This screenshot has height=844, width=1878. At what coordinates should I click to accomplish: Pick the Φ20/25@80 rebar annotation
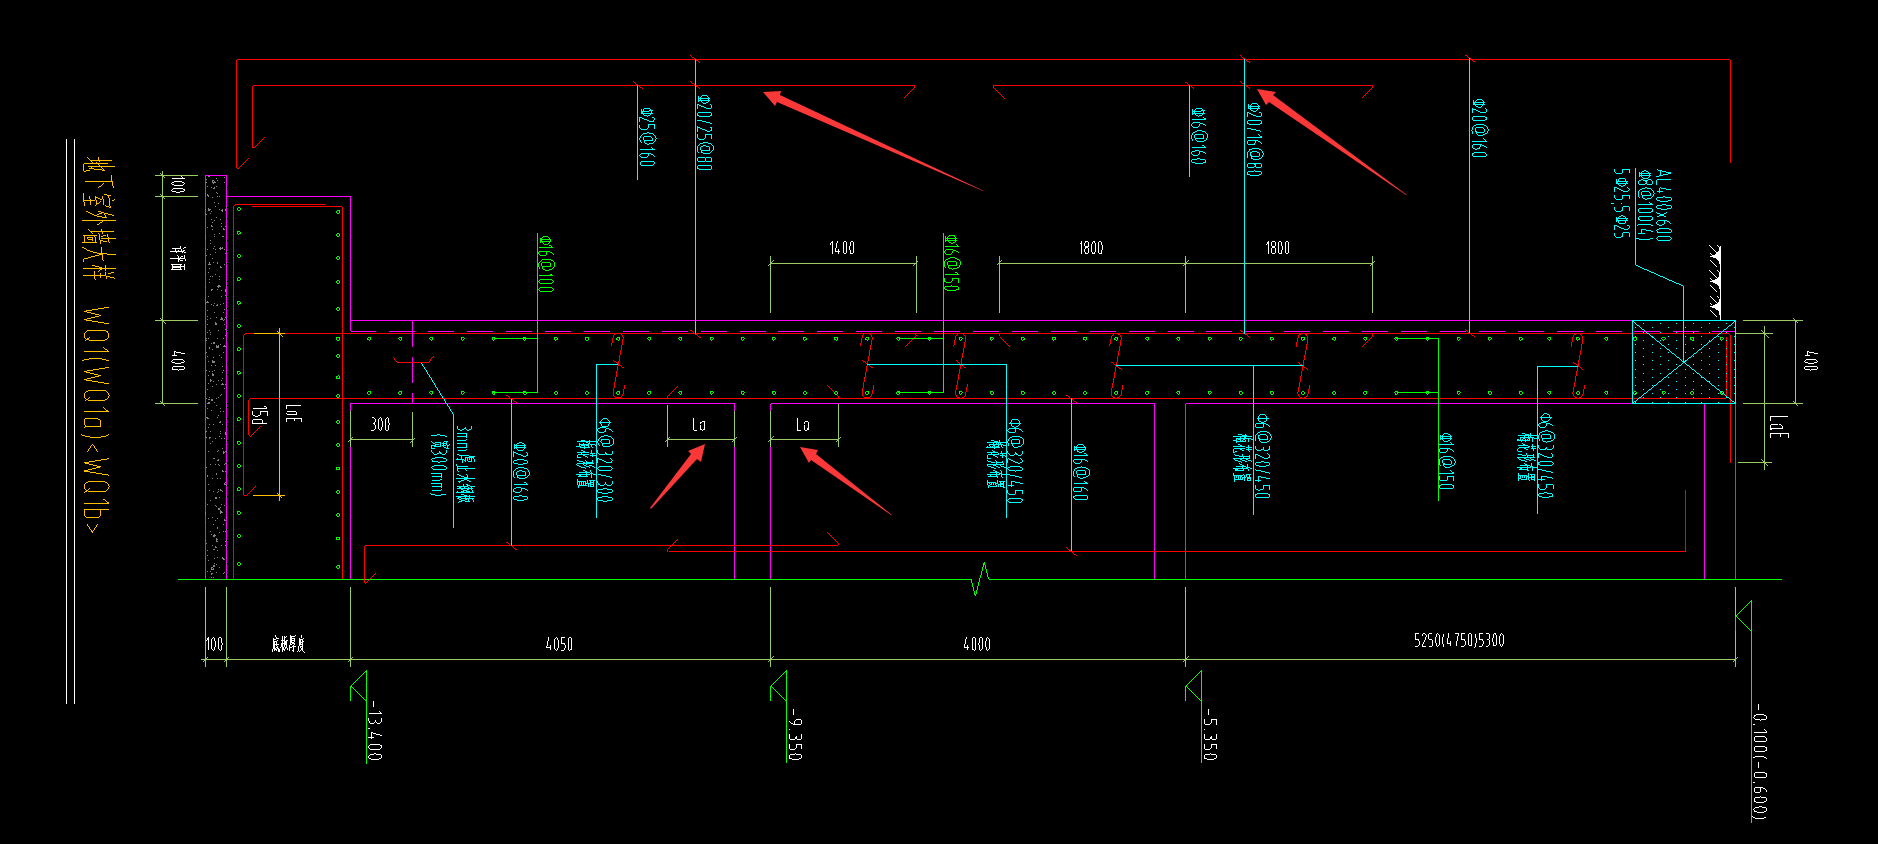(x=704, y=132)
